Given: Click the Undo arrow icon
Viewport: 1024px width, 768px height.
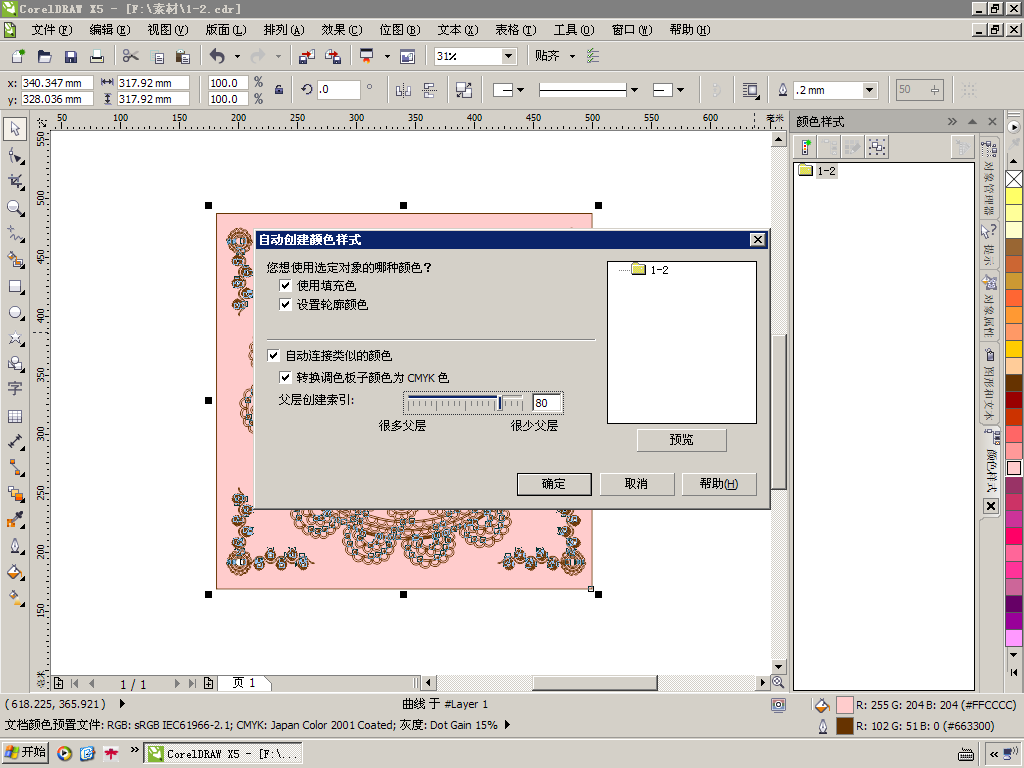Looking at the screenshot, I should [x=217, y=56].
